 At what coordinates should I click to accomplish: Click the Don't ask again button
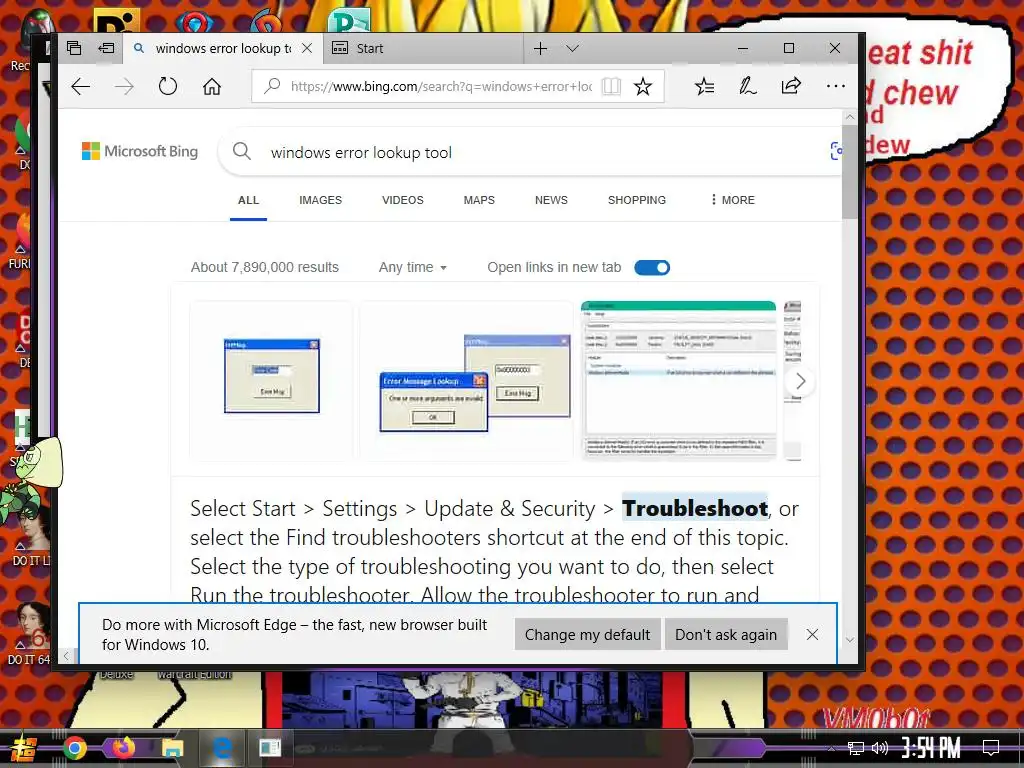click(726, 635)
